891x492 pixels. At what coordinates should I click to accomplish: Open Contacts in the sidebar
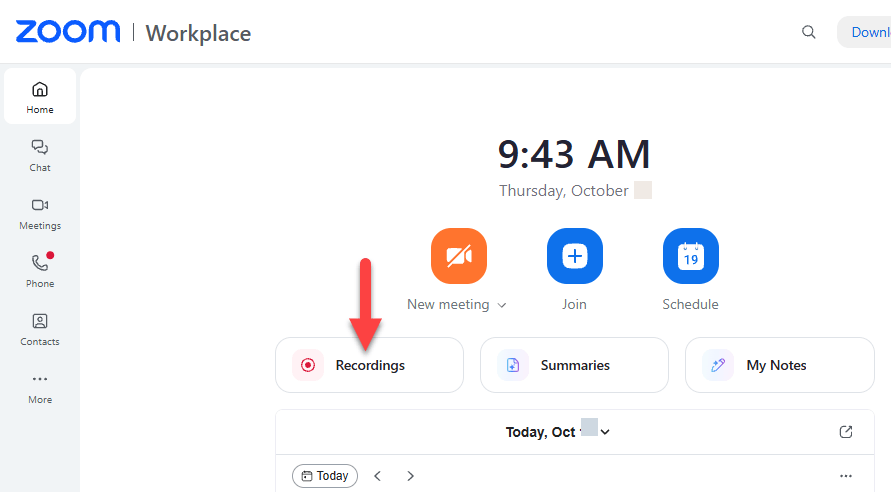(40, 329)
